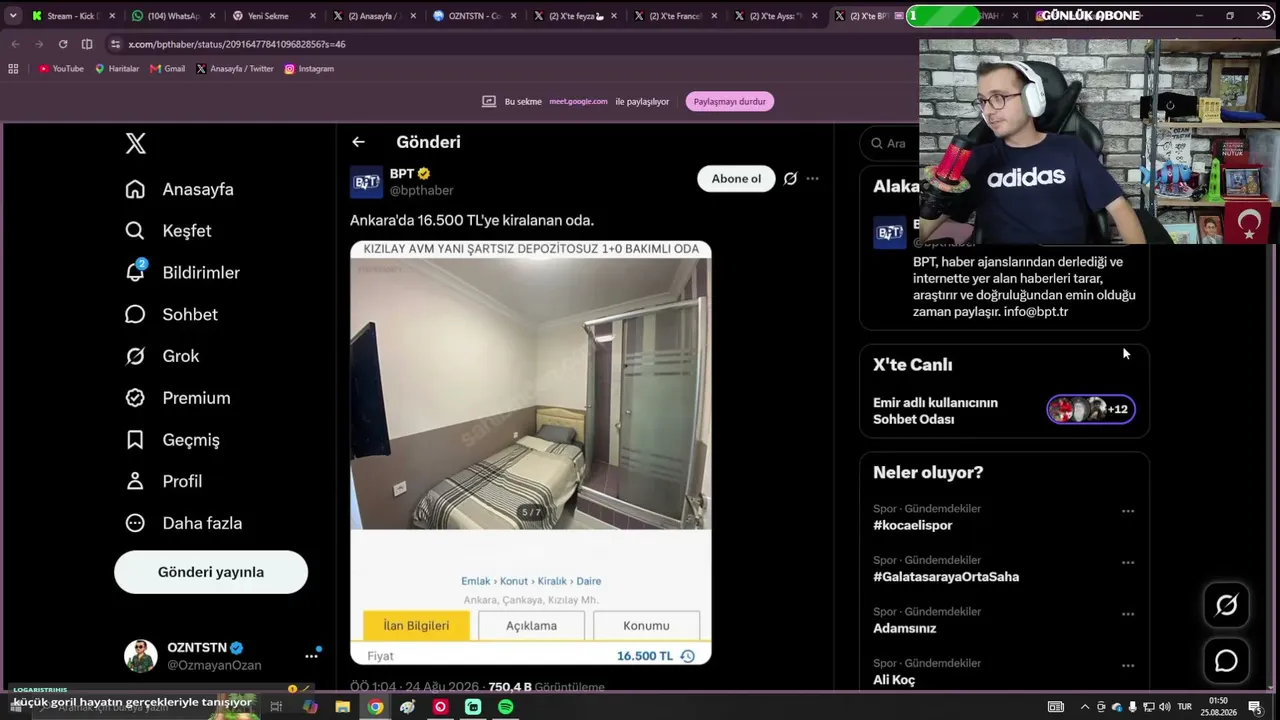Go to Profil page
The height and width of the screenshot is (720, 1280).
164,481
